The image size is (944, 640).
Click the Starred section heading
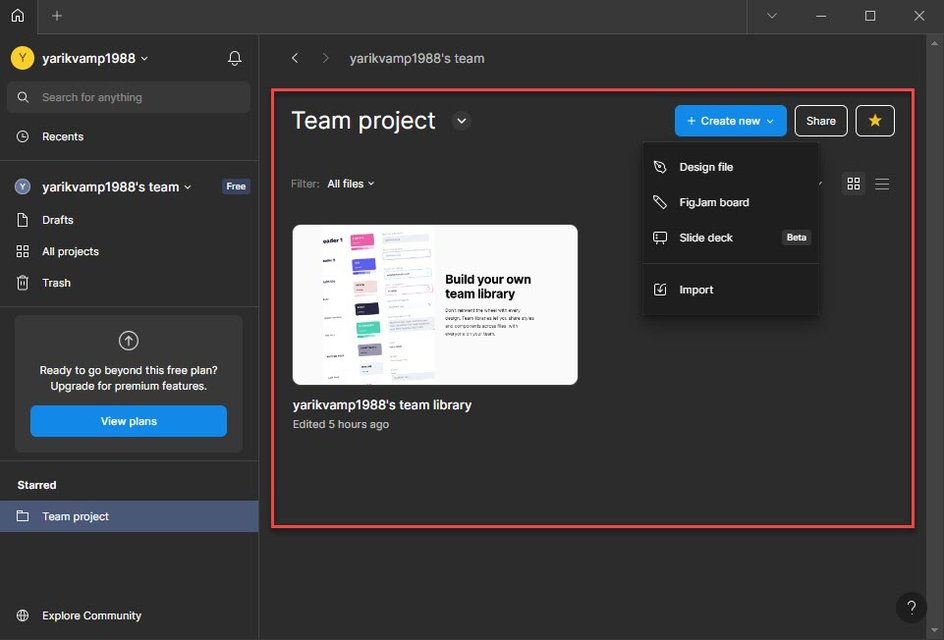coord(37,485)
